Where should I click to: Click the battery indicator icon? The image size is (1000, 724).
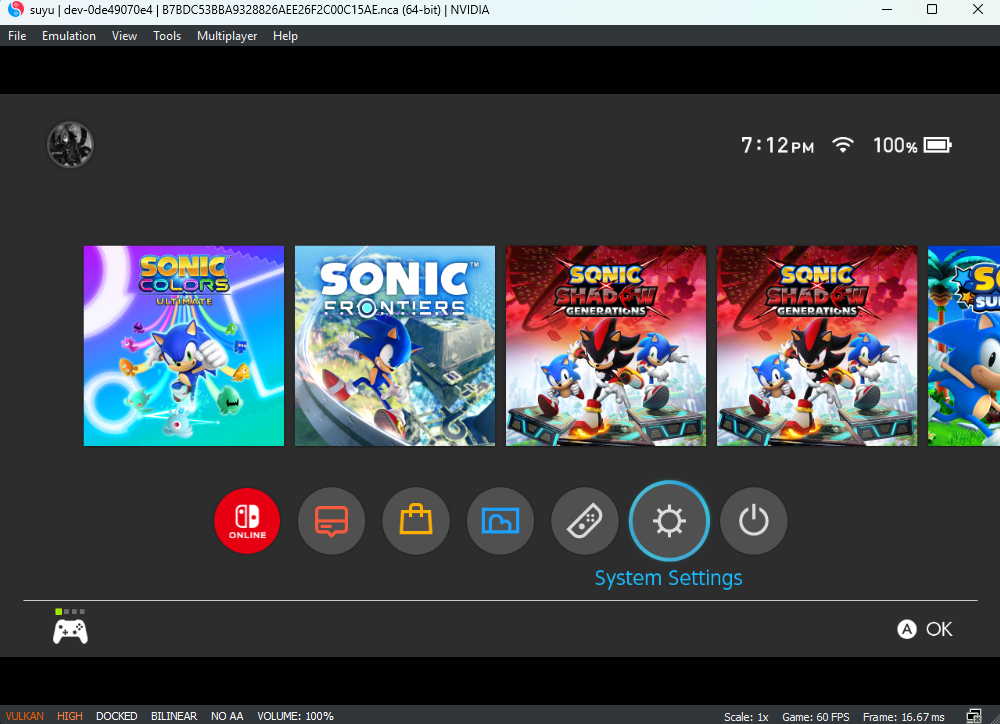pyautogui.click(x=938, y=145)
